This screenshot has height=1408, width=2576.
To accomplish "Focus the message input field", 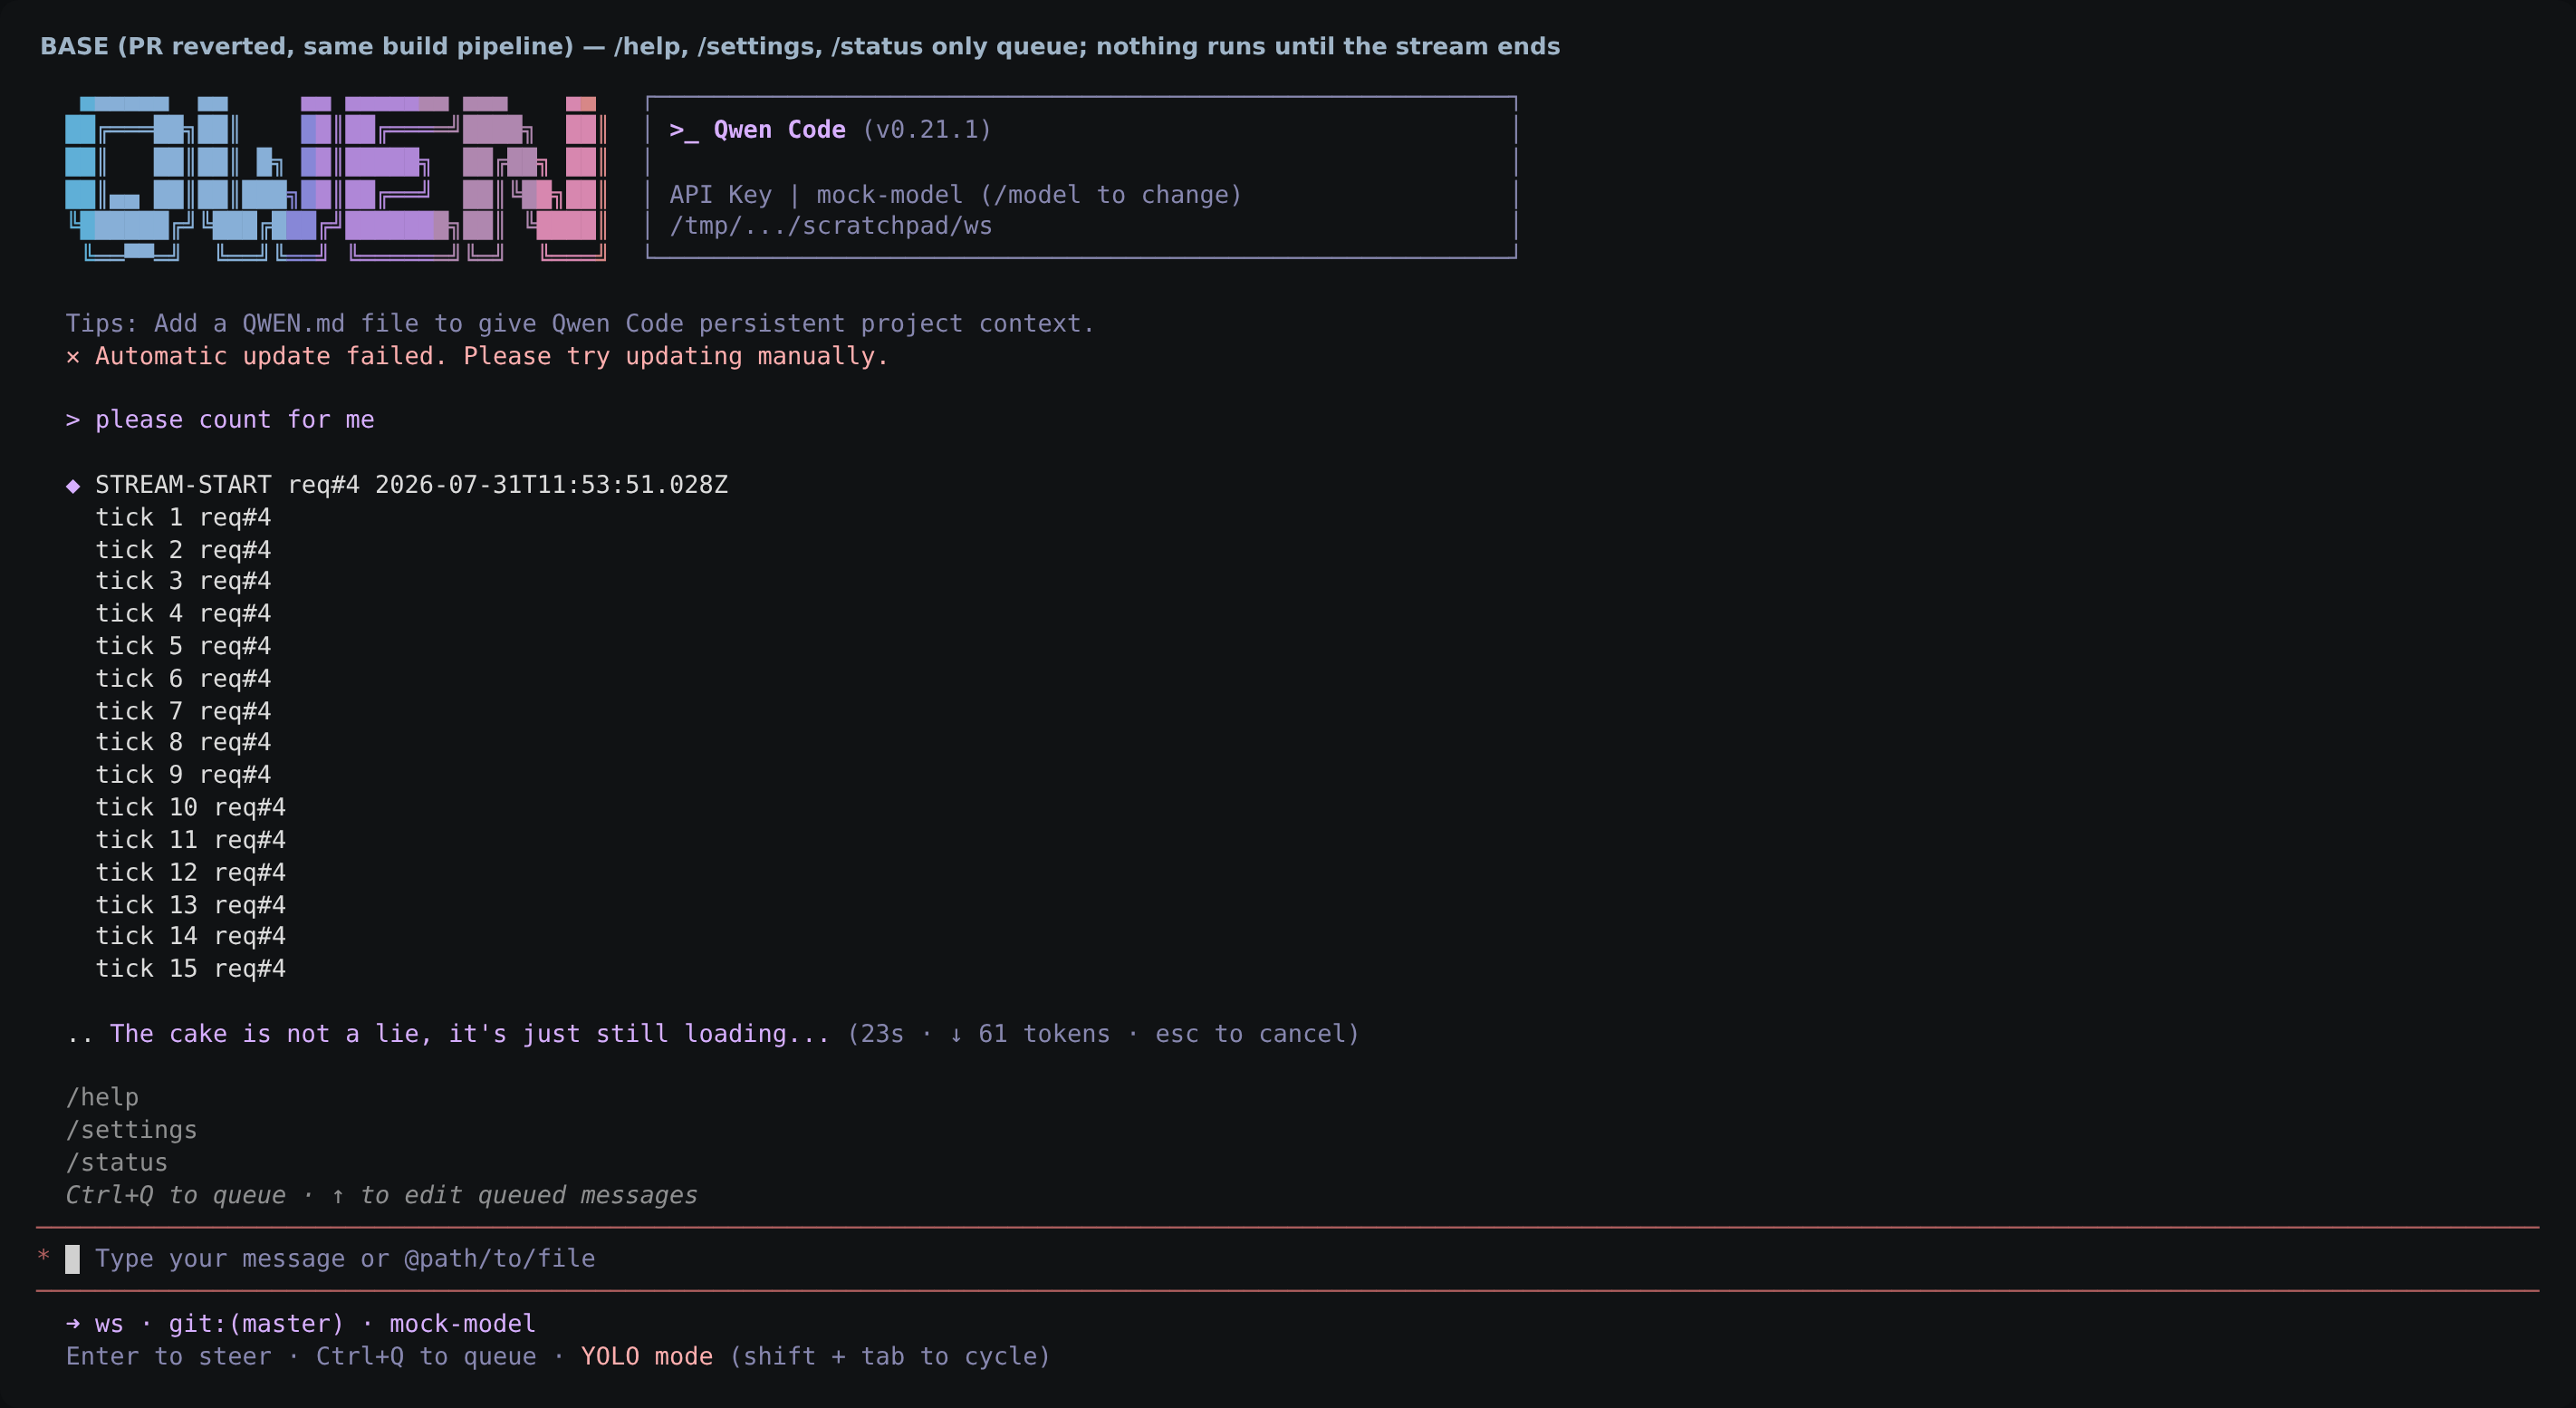I will (x=1287, y=1259).
